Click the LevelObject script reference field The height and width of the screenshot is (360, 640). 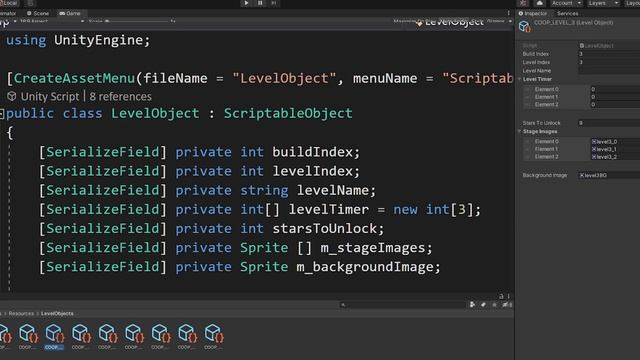tap(610, 46)
